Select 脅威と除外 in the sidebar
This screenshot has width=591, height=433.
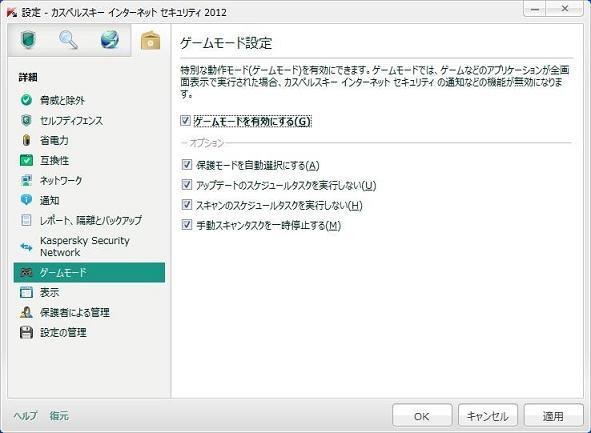pos(89,100)
